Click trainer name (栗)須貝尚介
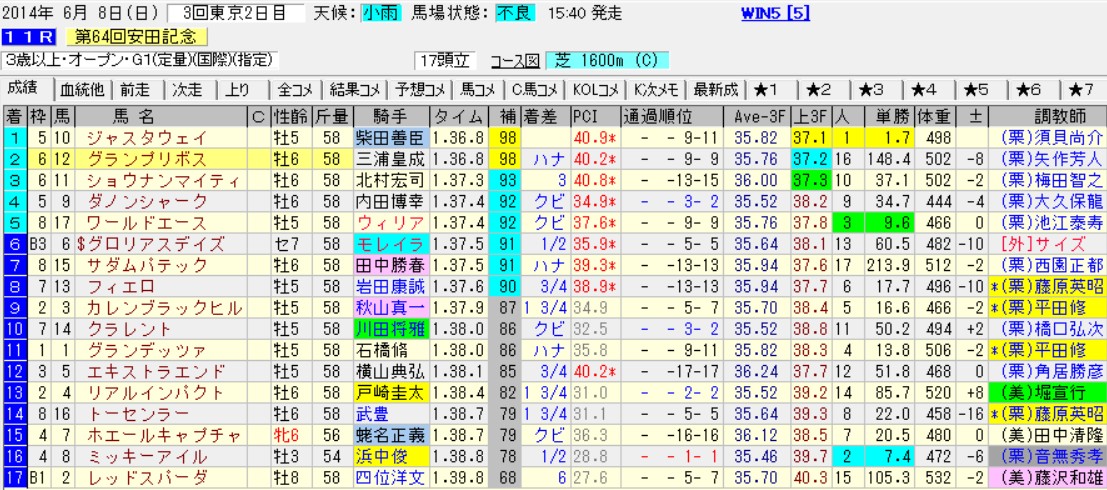1107x490 pixels. pos(1048,136)
